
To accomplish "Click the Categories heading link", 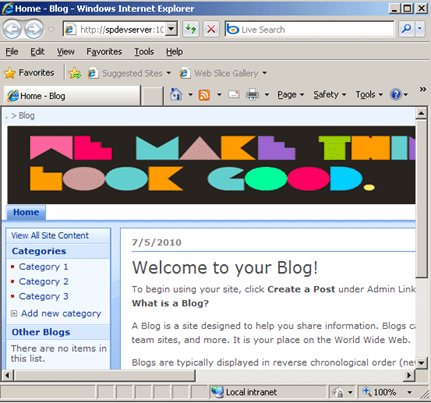I will [39, 251].
